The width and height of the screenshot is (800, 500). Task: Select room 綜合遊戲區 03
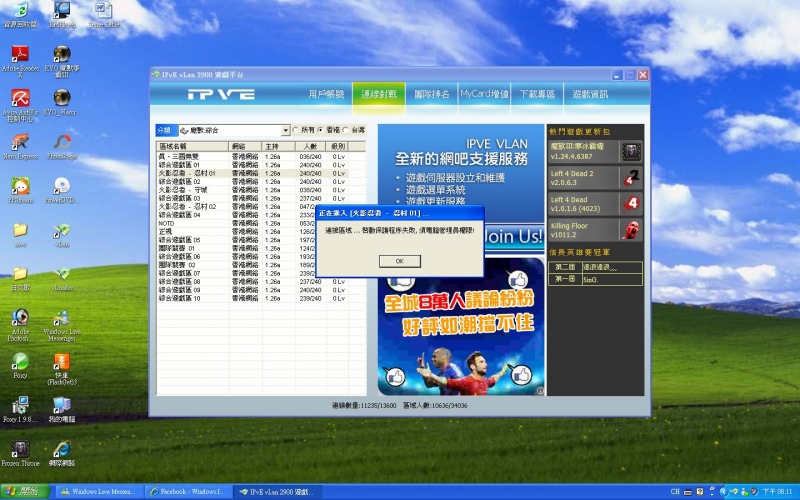point(261,198)
